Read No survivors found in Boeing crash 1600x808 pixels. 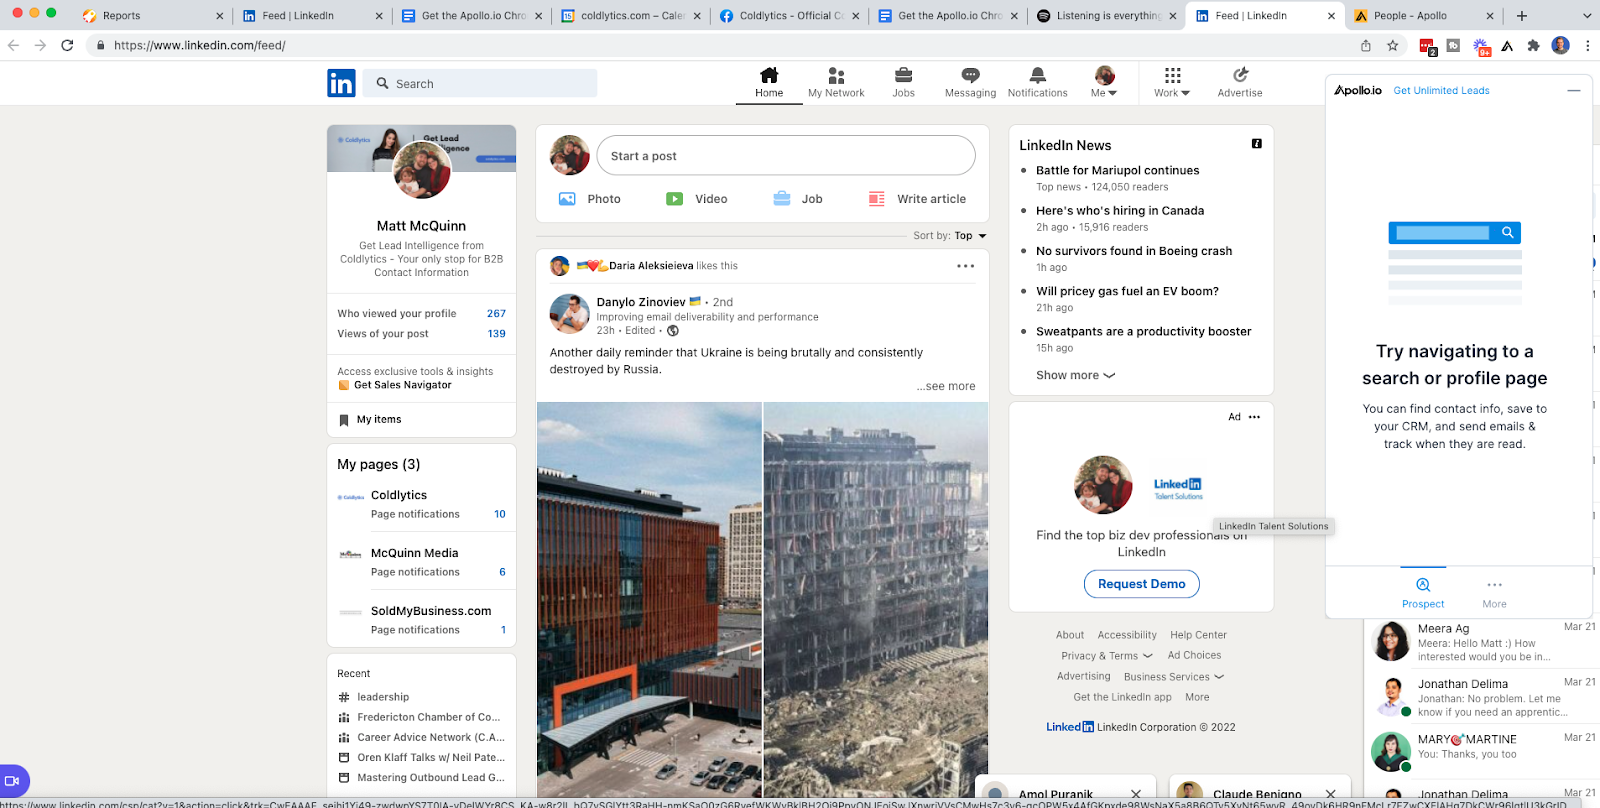(1134, 251)
